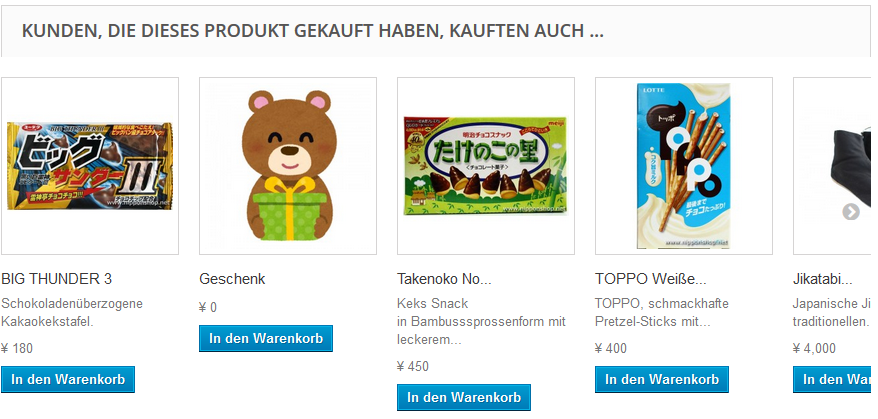The image size is (878, 419).
Task: Add Jikatabi to the Warenkorb
Action: click(832, 379)
